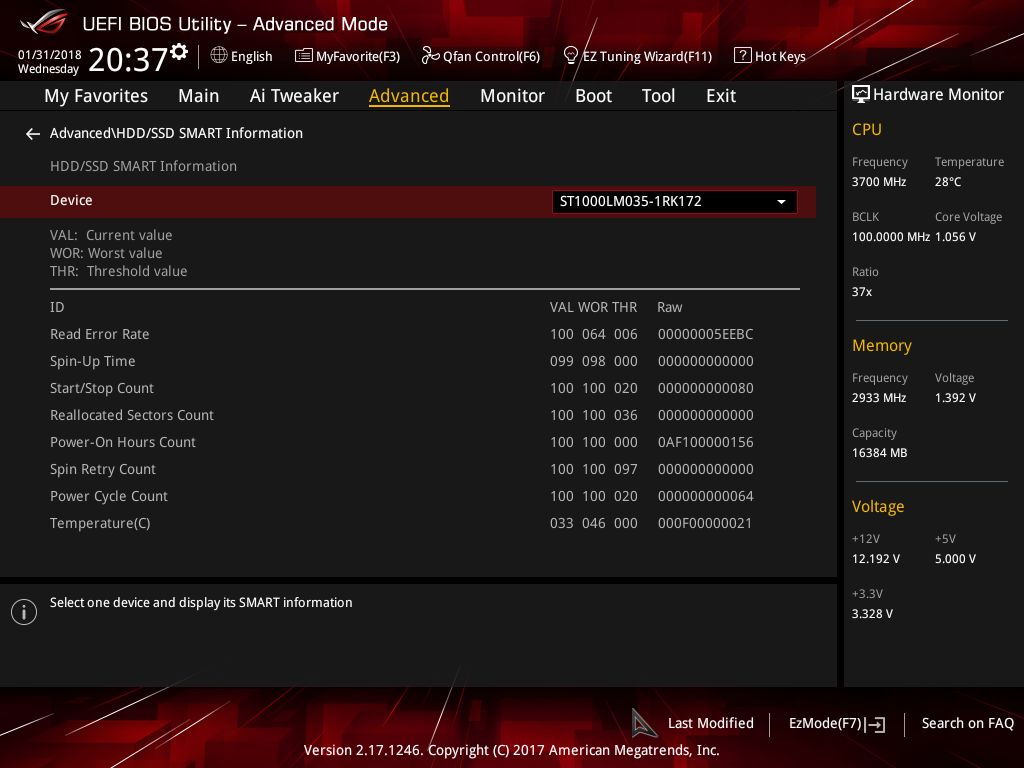Open the Monitor tab
Image resolution: width=1024 pixels, height=768 pixels.
coord(512,96)
